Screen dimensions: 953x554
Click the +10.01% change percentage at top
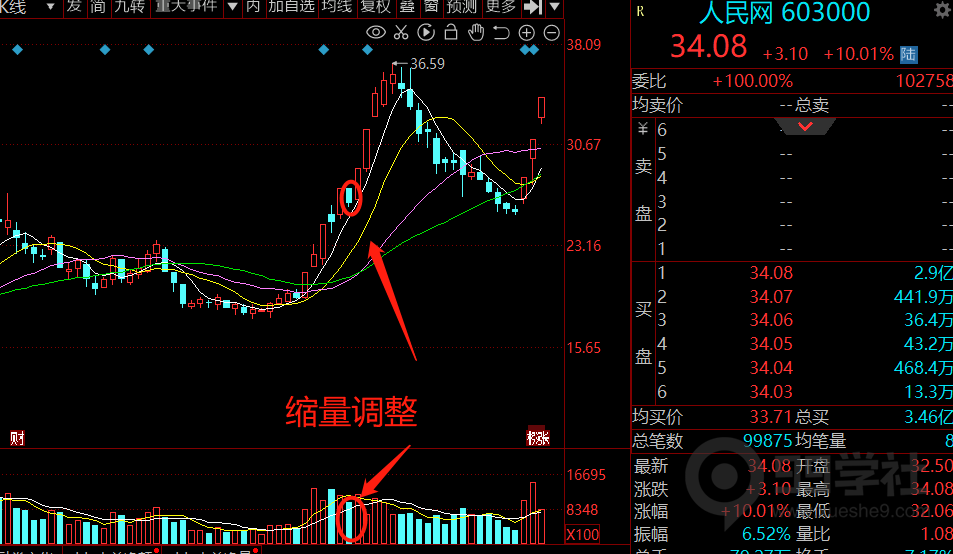[858, 54]
